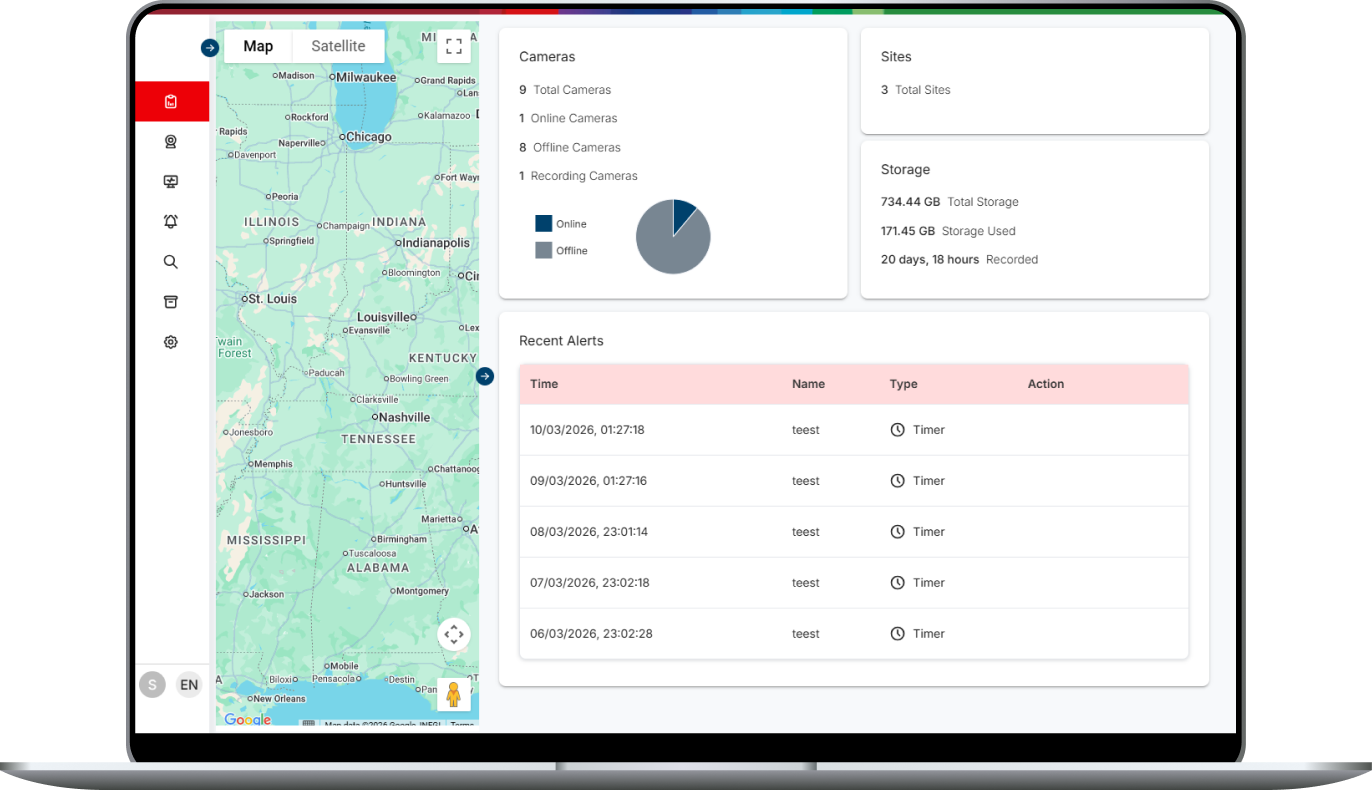Toggle the Online legend entry on the chart

(560, 223)
